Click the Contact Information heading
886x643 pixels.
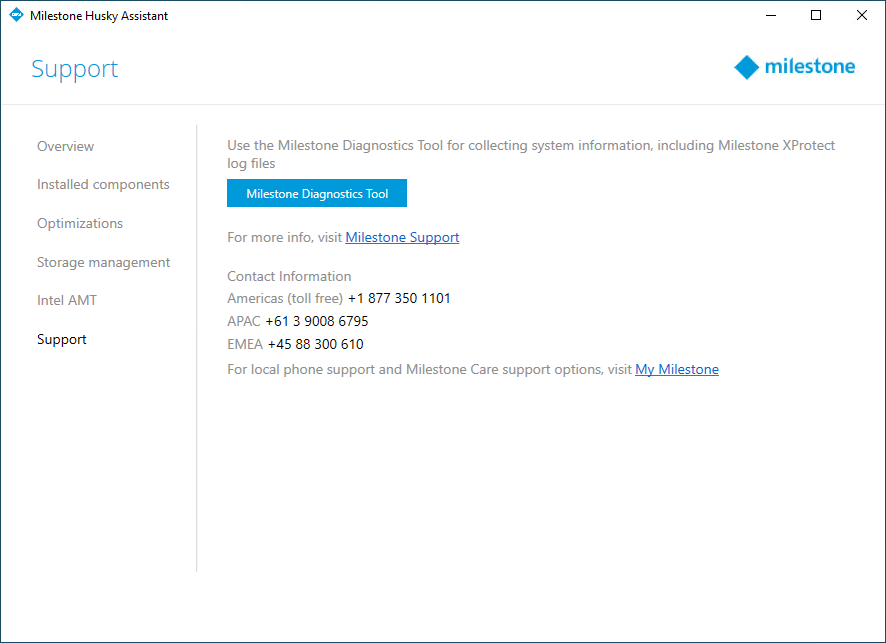[289, 276]
